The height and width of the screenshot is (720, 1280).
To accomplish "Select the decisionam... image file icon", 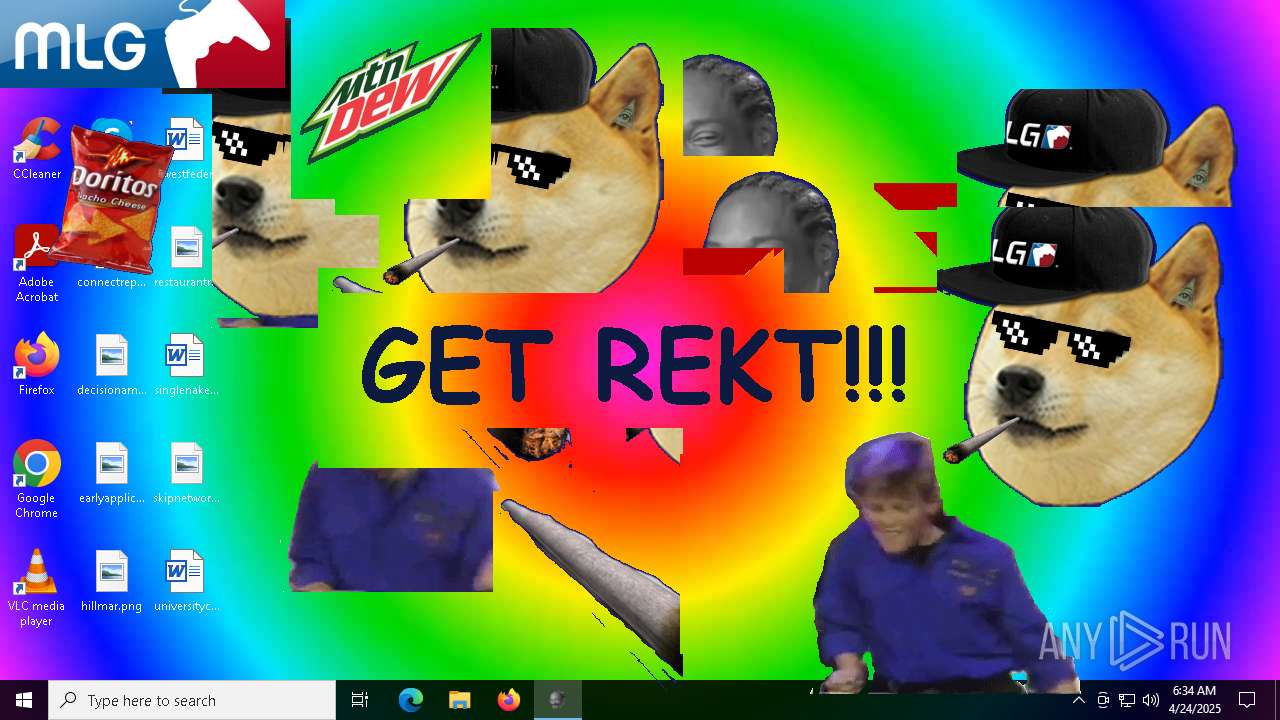I will (111, 364).
